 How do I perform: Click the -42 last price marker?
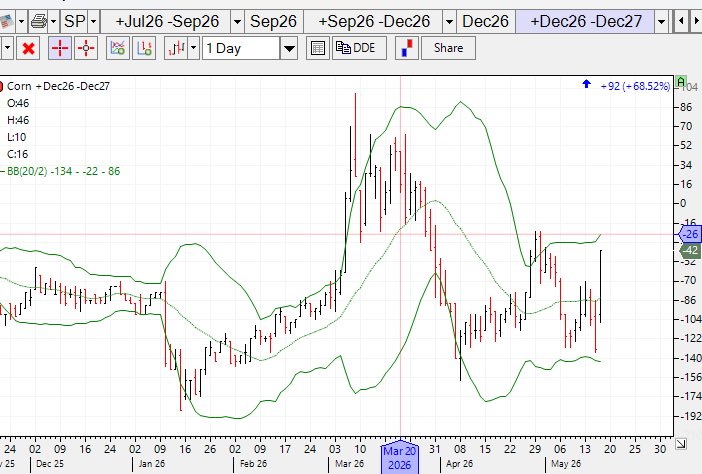tap(690, 250)
